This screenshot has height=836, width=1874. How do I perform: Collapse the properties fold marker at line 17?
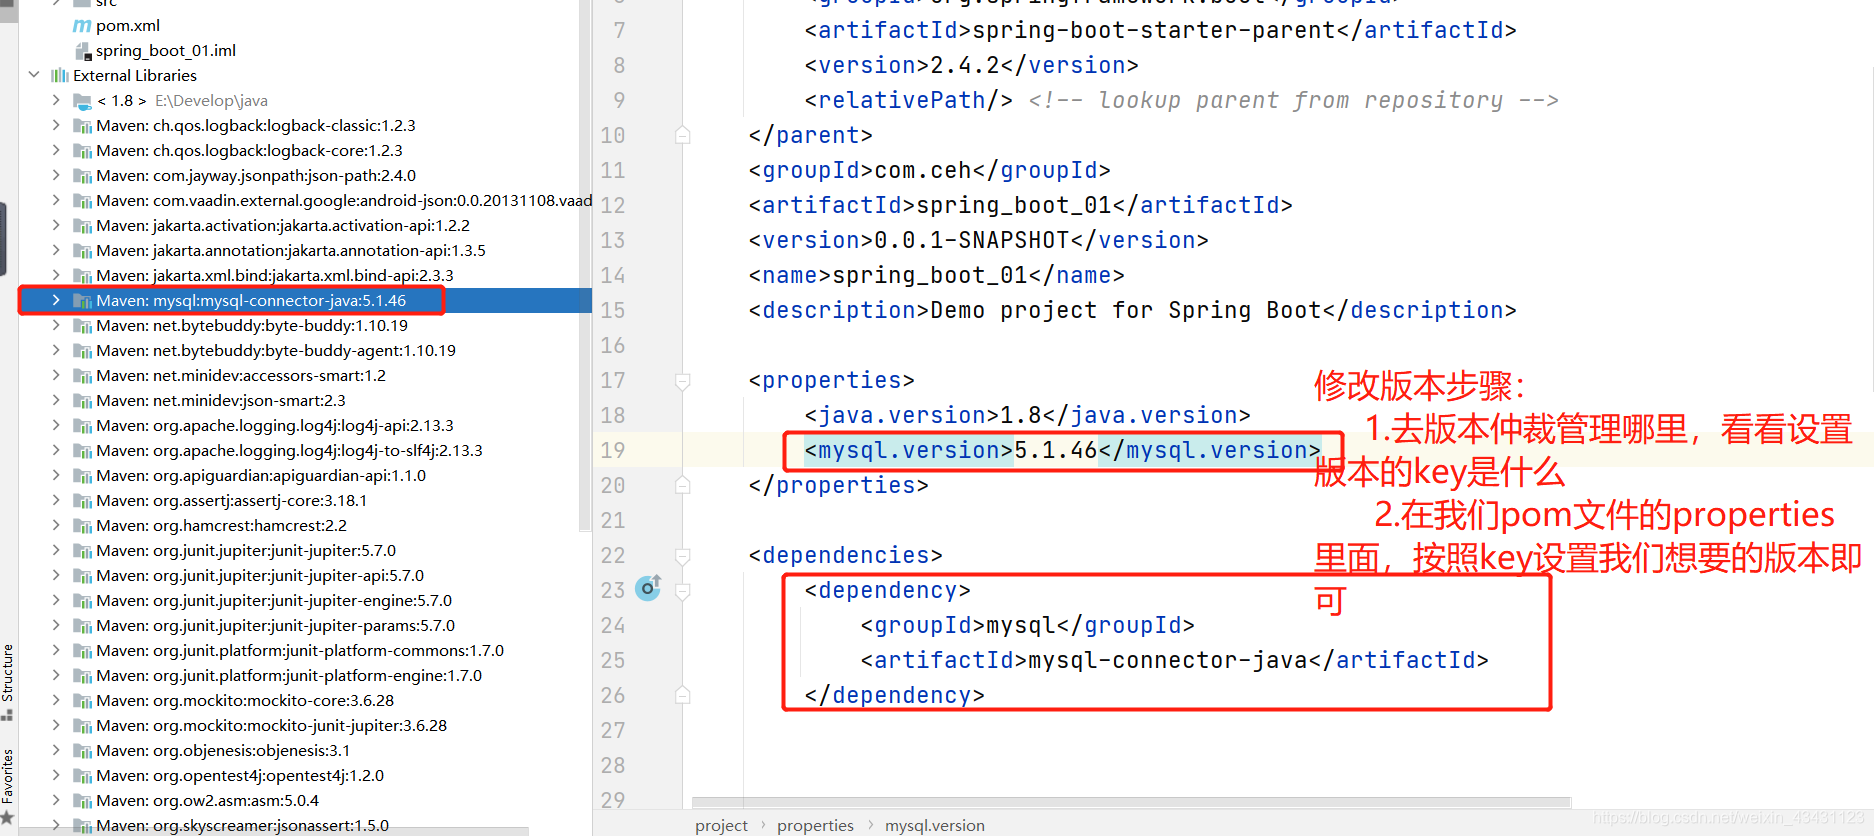[682, 381]
